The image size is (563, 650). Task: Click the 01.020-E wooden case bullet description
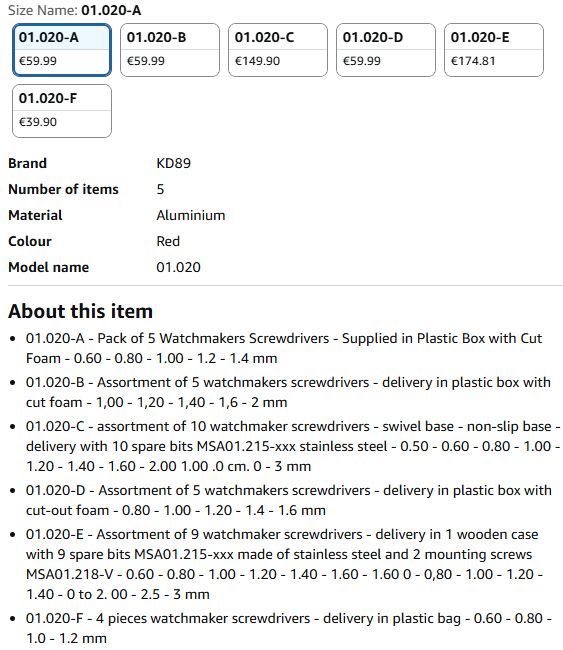284,564
